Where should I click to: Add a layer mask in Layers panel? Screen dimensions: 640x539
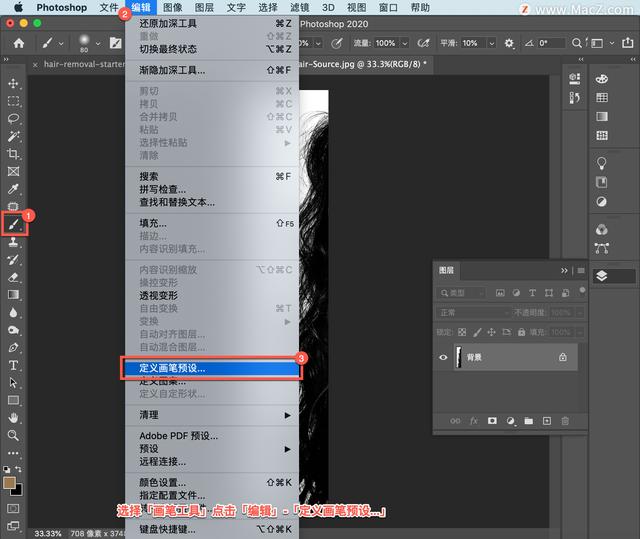[x=492, y=421]
